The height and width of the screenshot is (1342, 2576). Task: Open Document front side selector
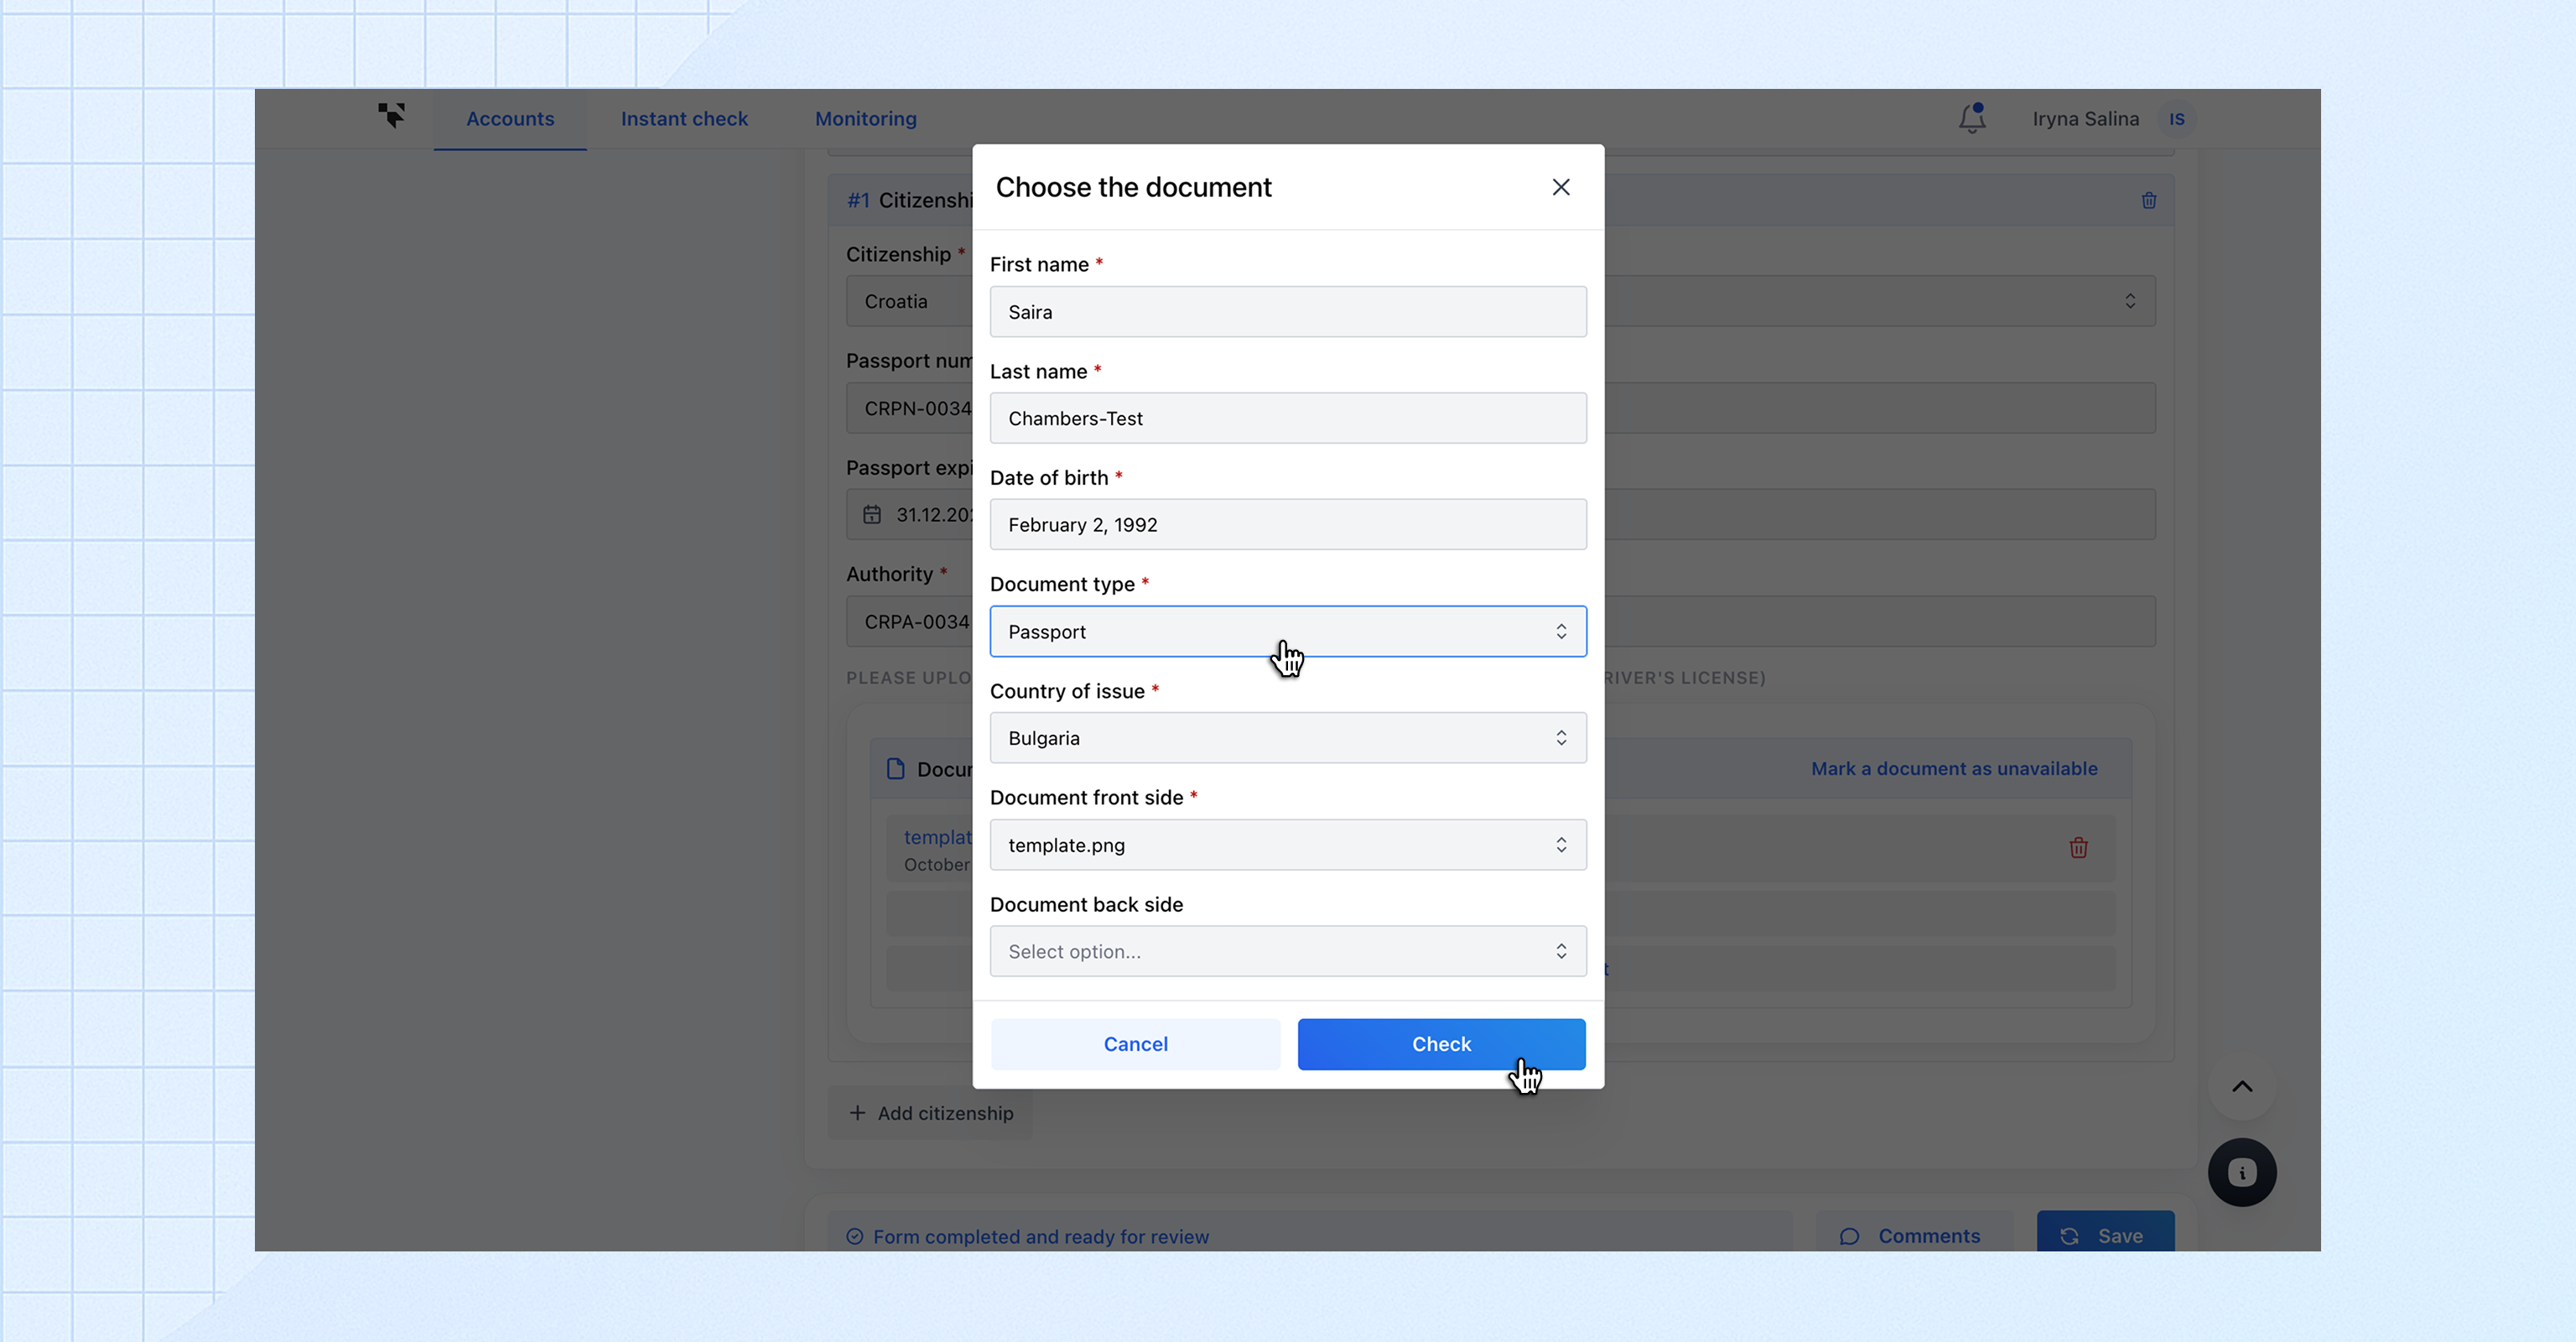[x=1287, y=845]
